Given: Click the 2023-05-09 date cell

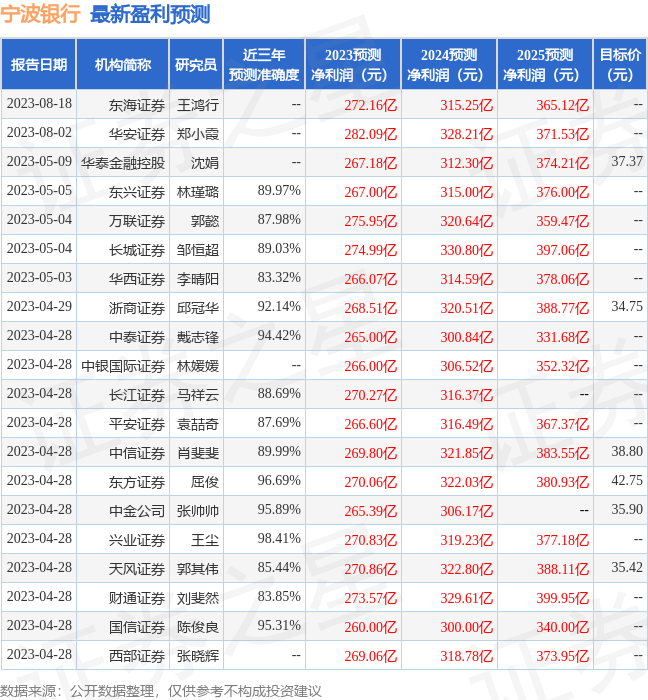Looking at the screenshot, I should click(x=39, y=162).
